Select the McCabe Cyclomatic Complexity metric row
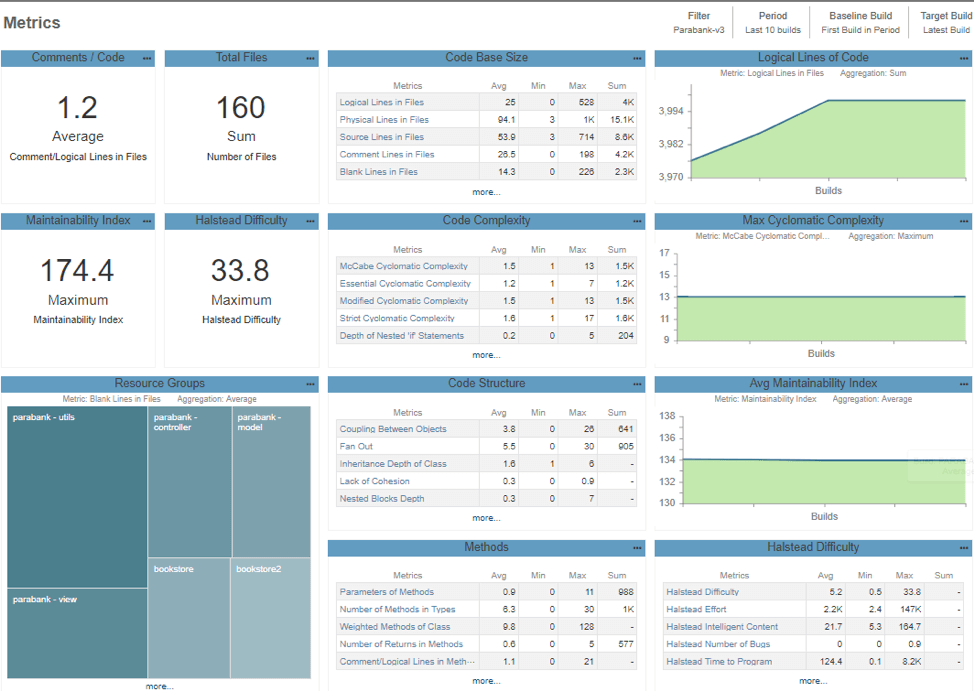 (x=404, y=266)
